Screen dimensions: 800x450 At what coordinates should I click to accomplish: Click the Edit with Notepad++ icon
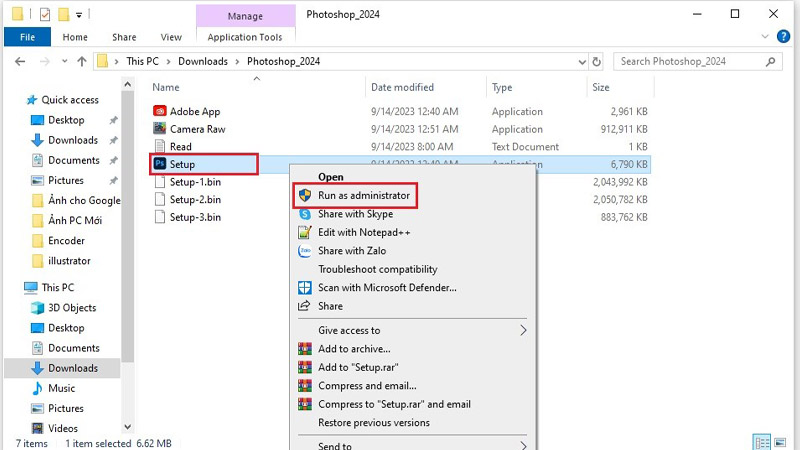tap(305, 232)
